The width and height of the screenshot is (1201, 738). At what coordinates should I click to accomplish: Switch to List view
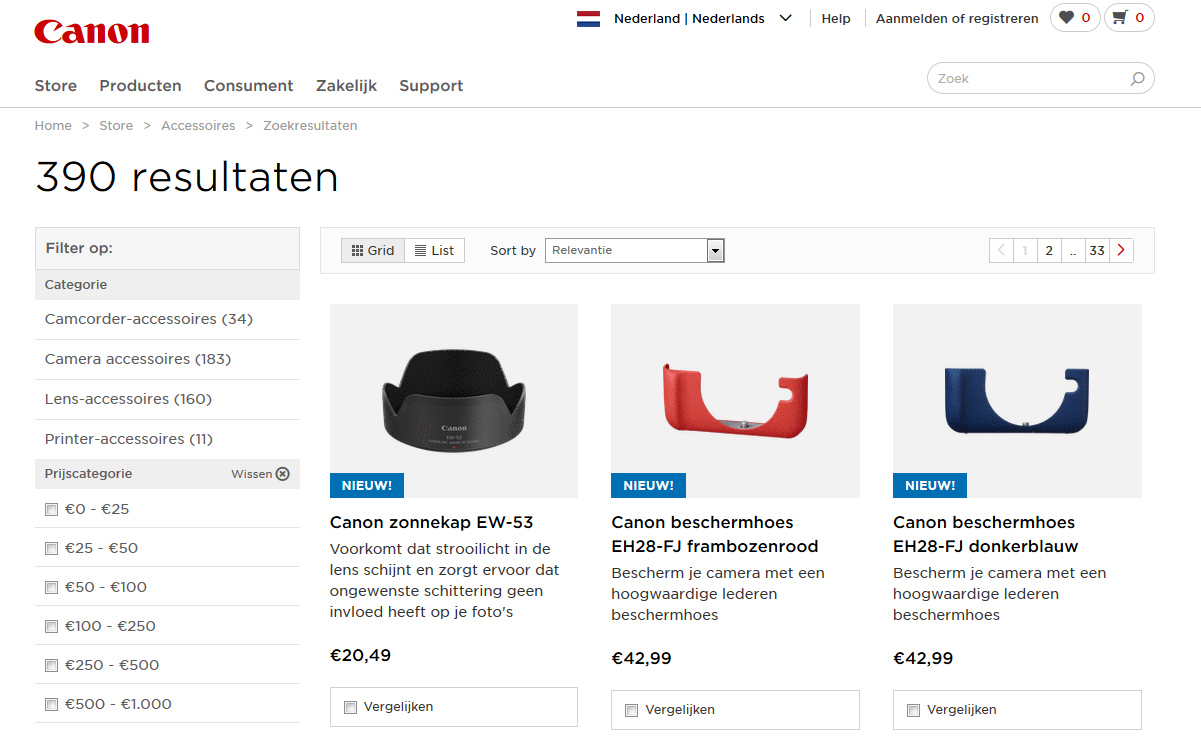click(434, 251)
